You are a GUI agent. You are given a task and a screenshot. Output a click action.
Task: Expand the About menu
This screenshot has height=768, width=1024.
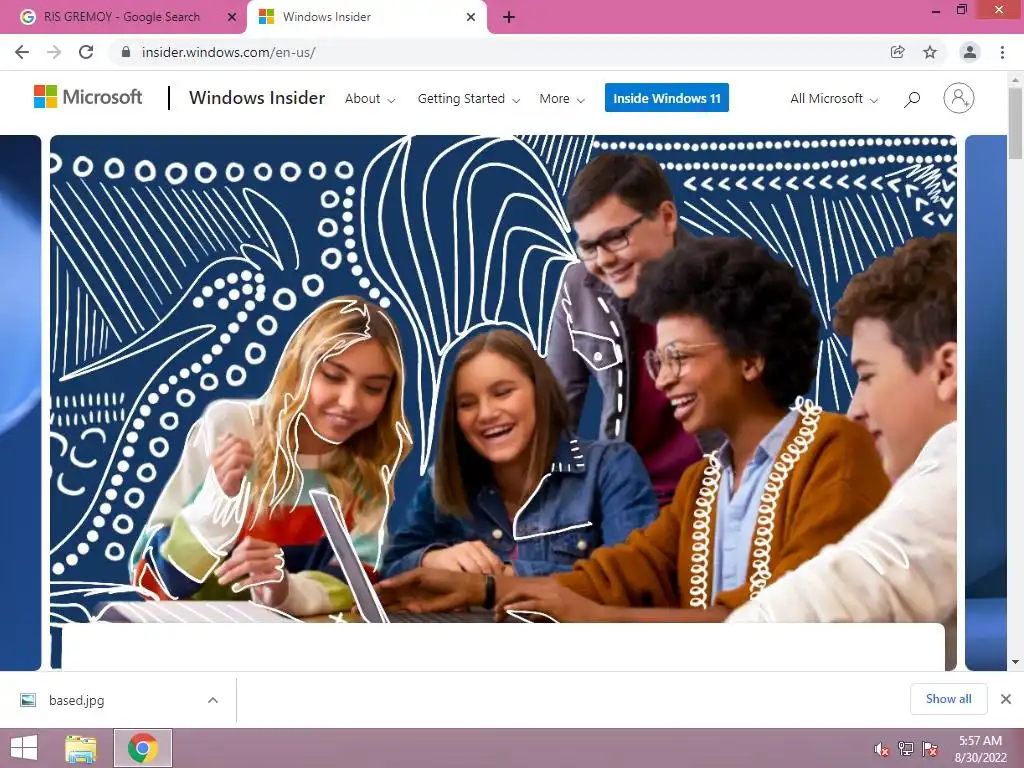370,99
